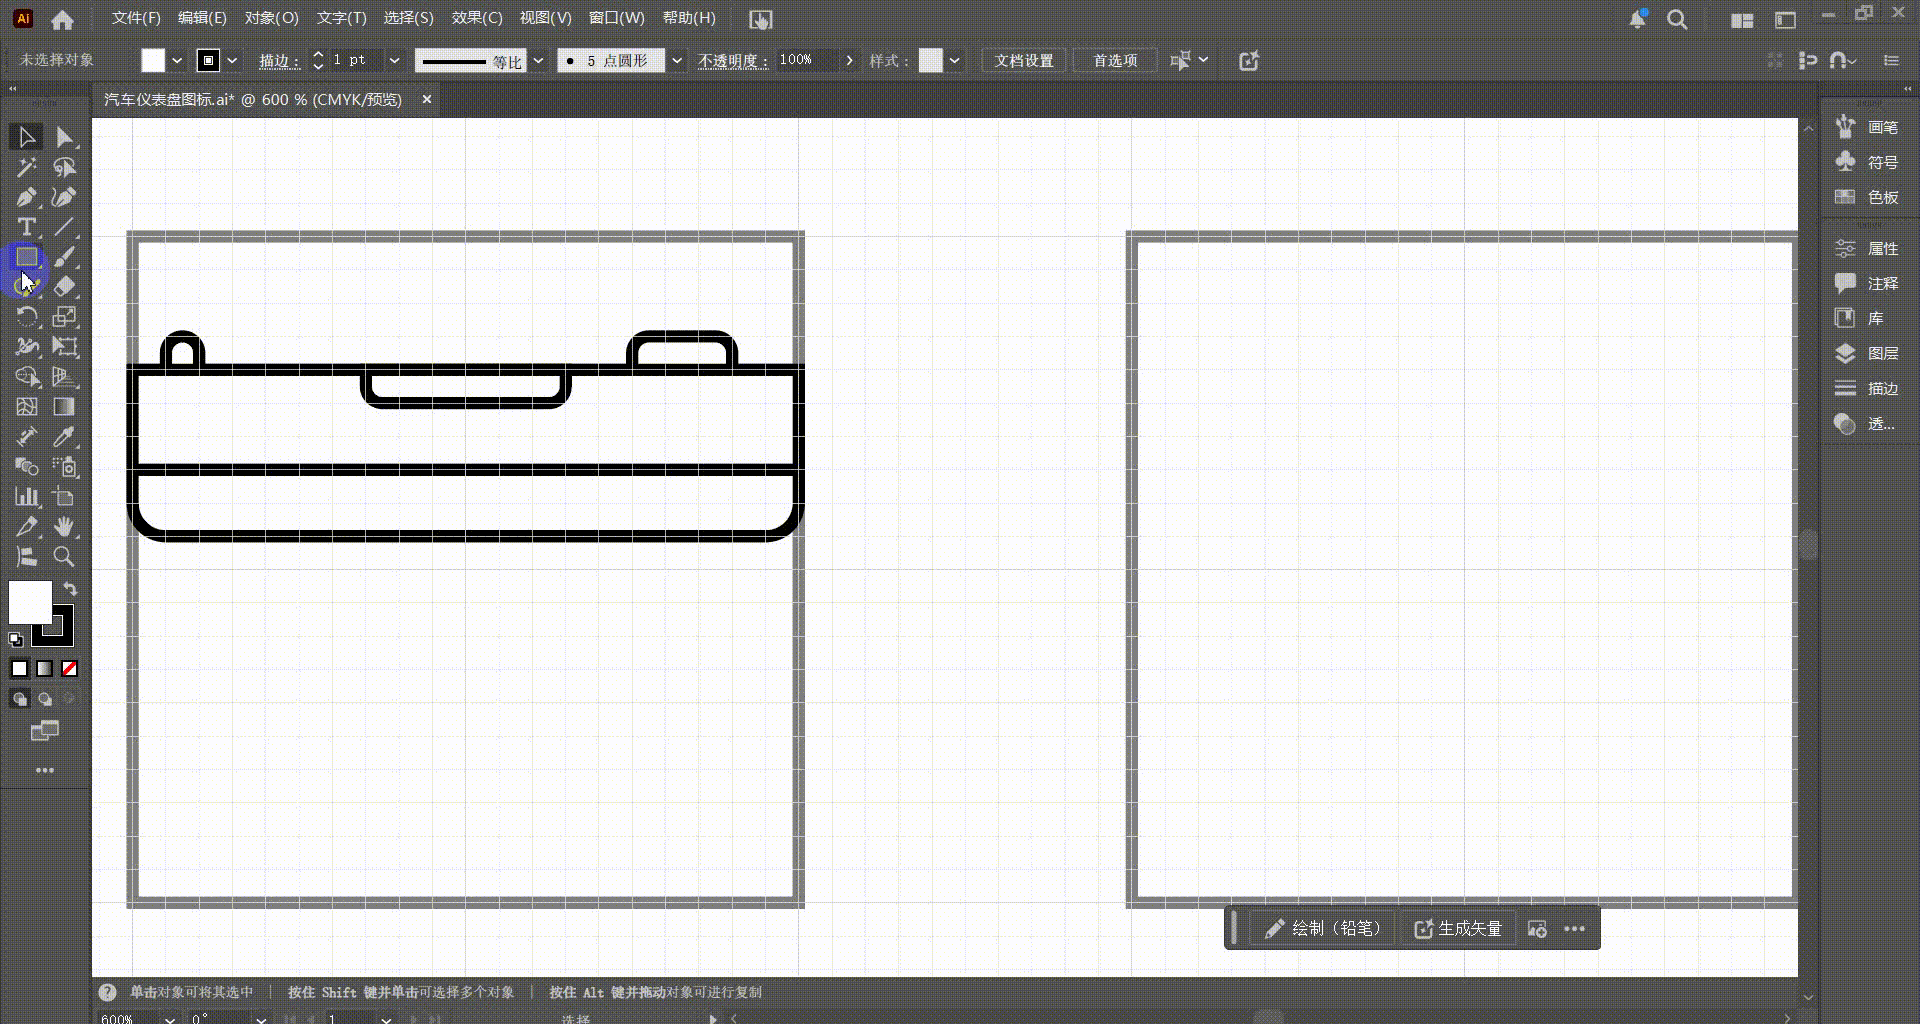Open the zoom level dropdown in status bar
The width and height of the screenshot is (1920, 1024).
[170, 1019]
